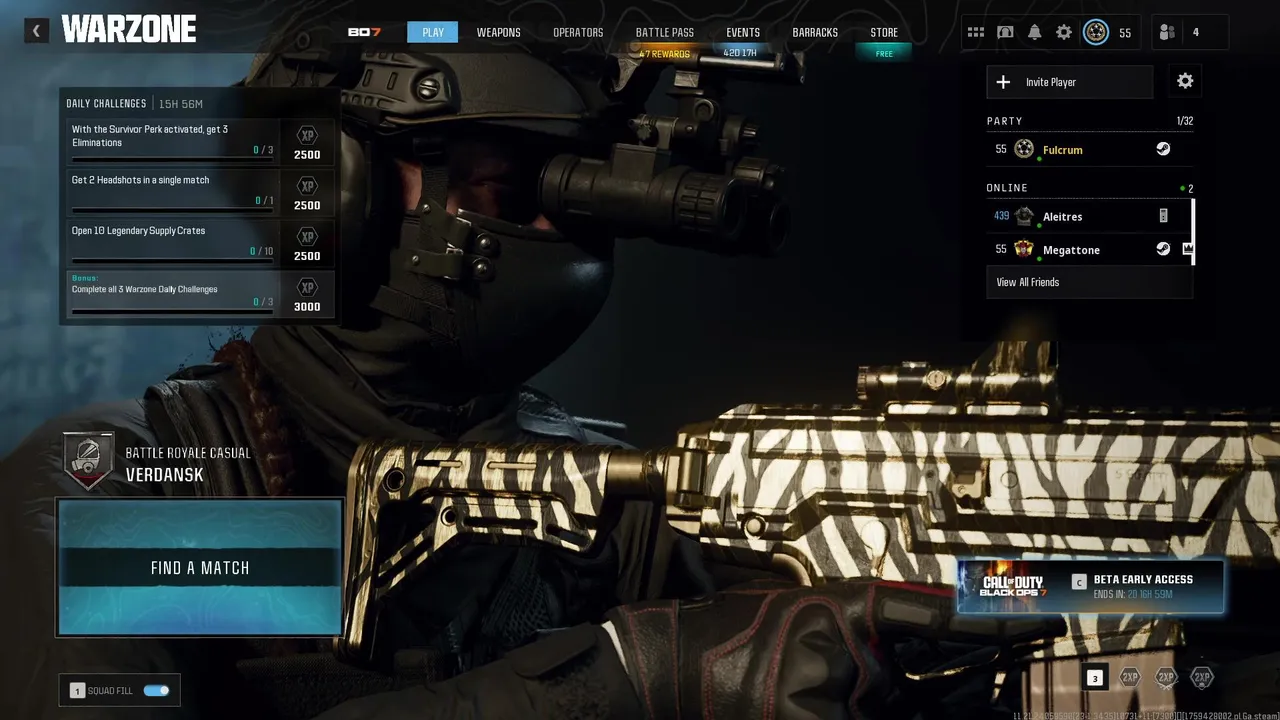
Task: Open the notifications bell
Action: 1034,32
